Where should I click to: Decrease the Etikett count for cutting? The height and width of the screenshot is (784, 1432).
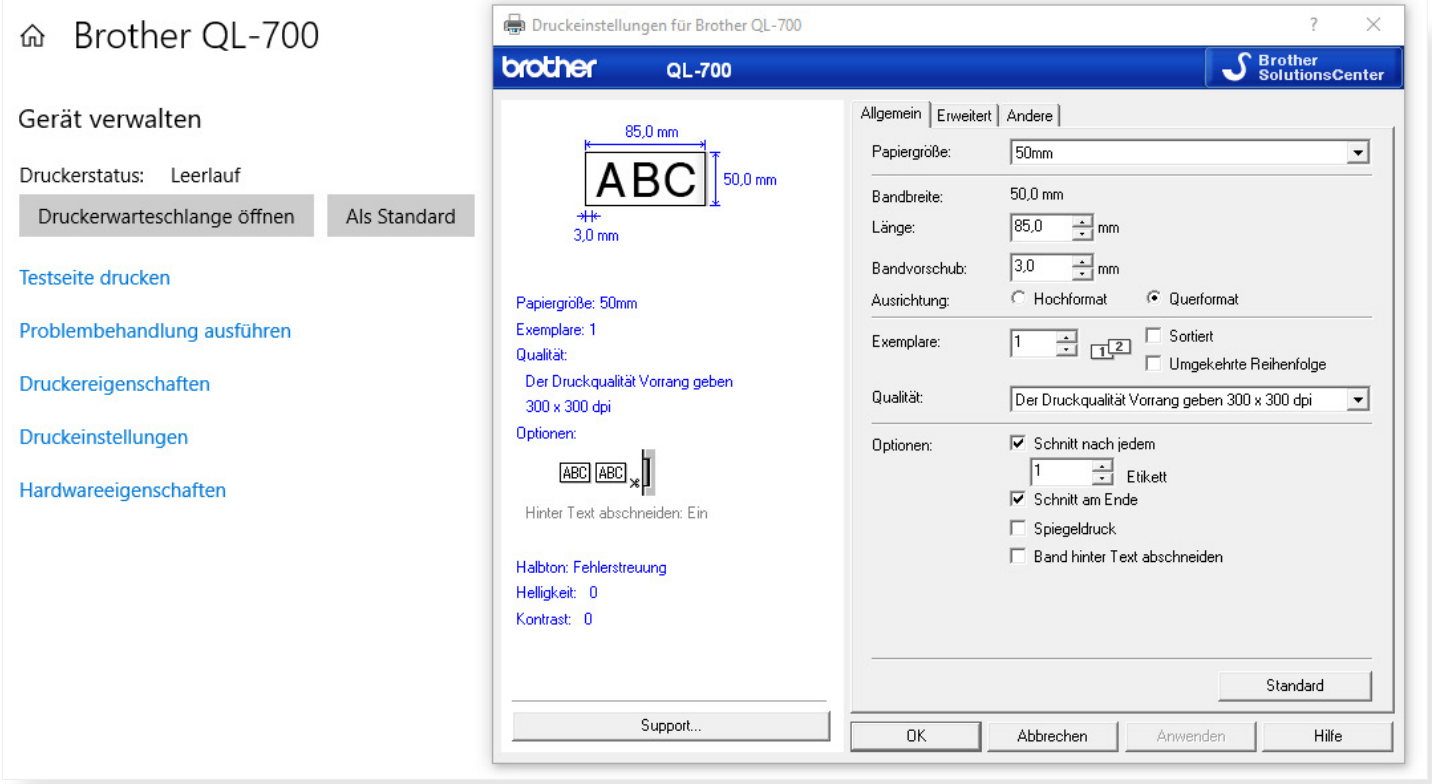pos(1102,478)
